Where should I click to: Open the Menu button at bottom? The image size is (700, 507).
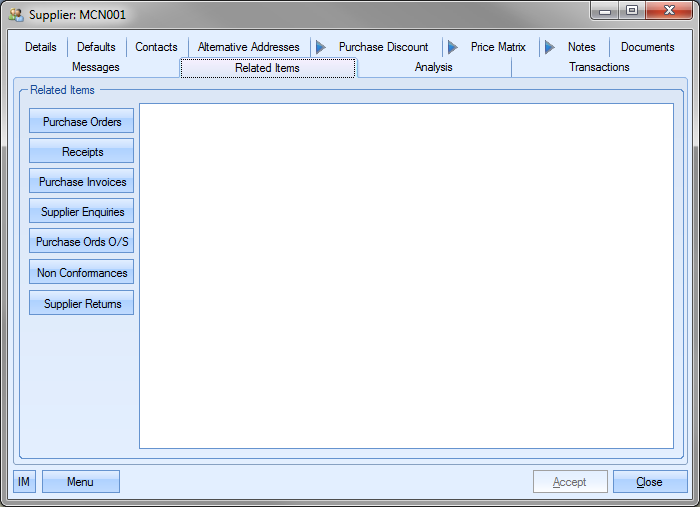(80, 482)
